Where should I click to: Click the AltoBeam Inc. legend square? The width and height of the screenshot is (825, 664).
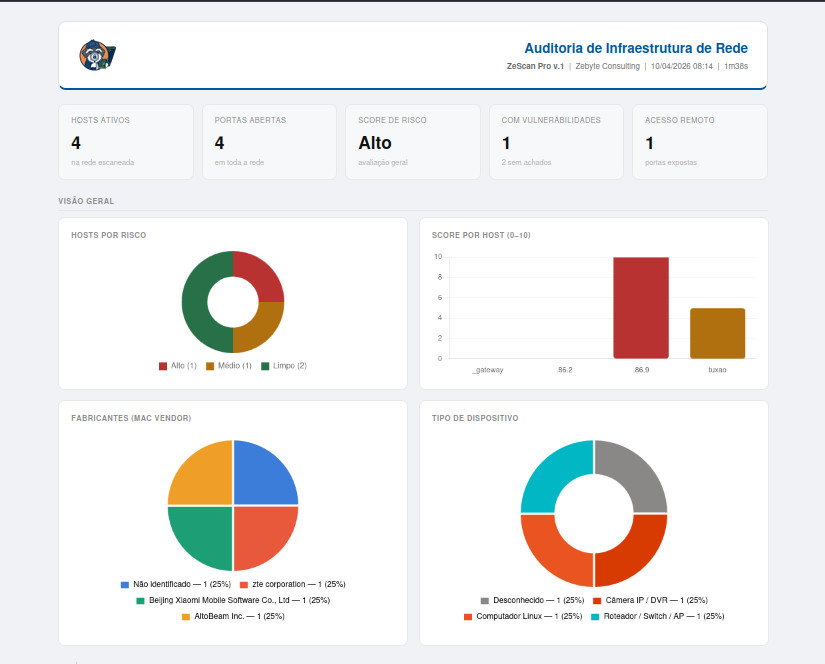[184, 617]
